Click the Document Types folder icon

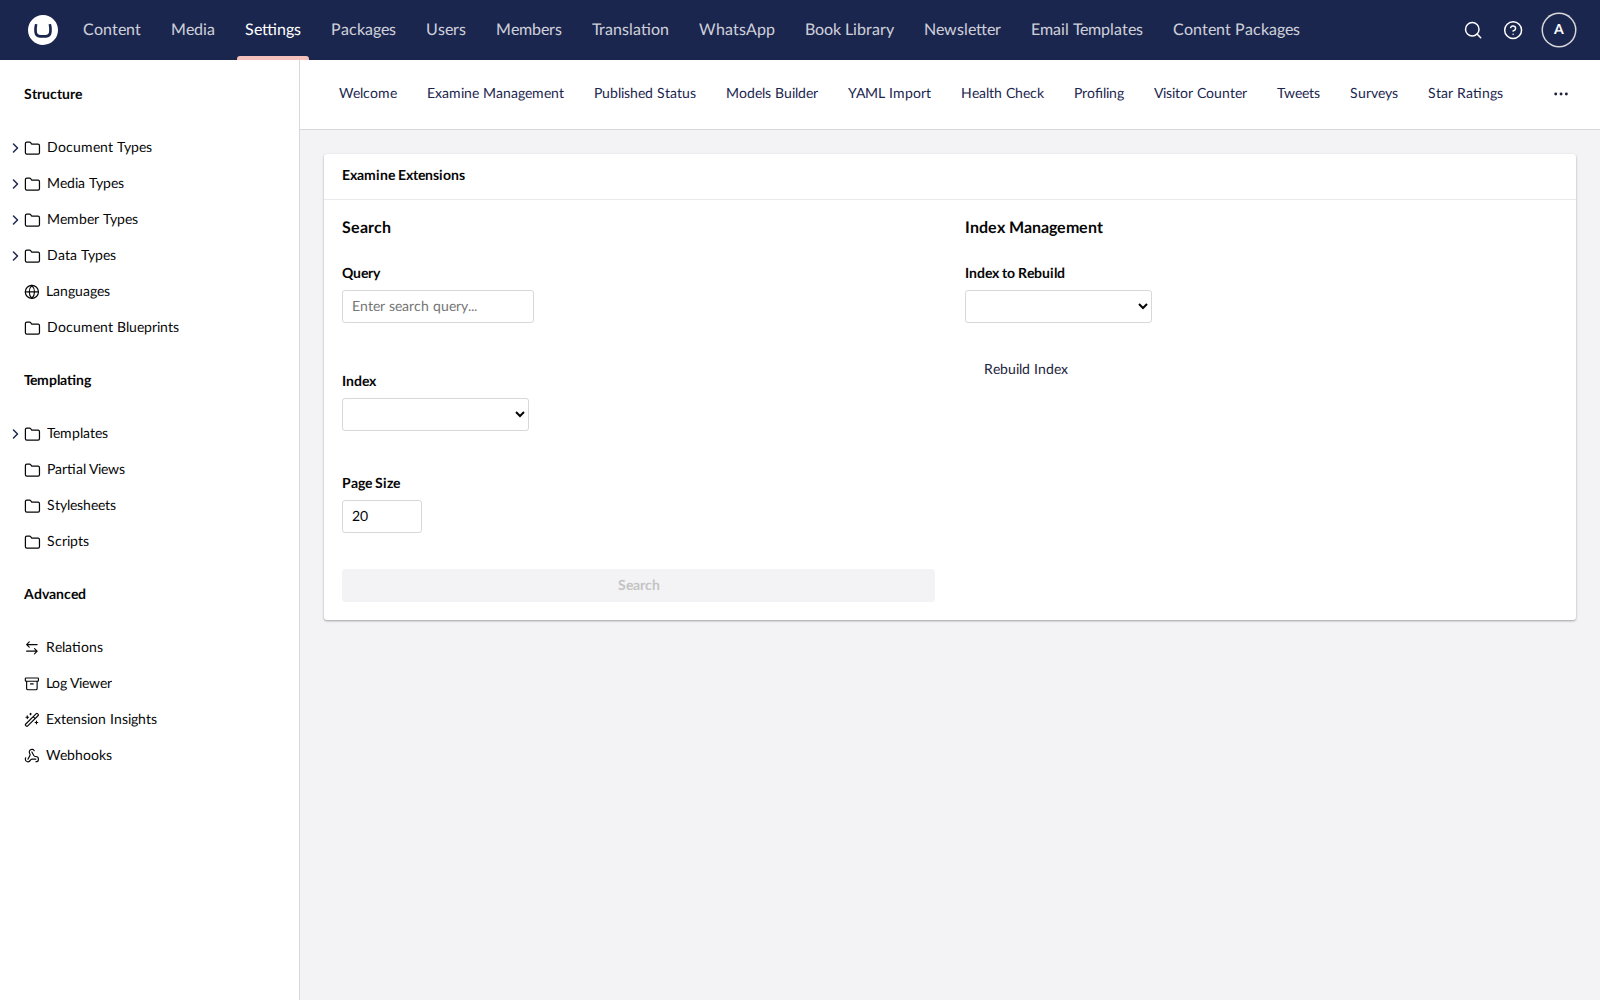click(32, 148)
